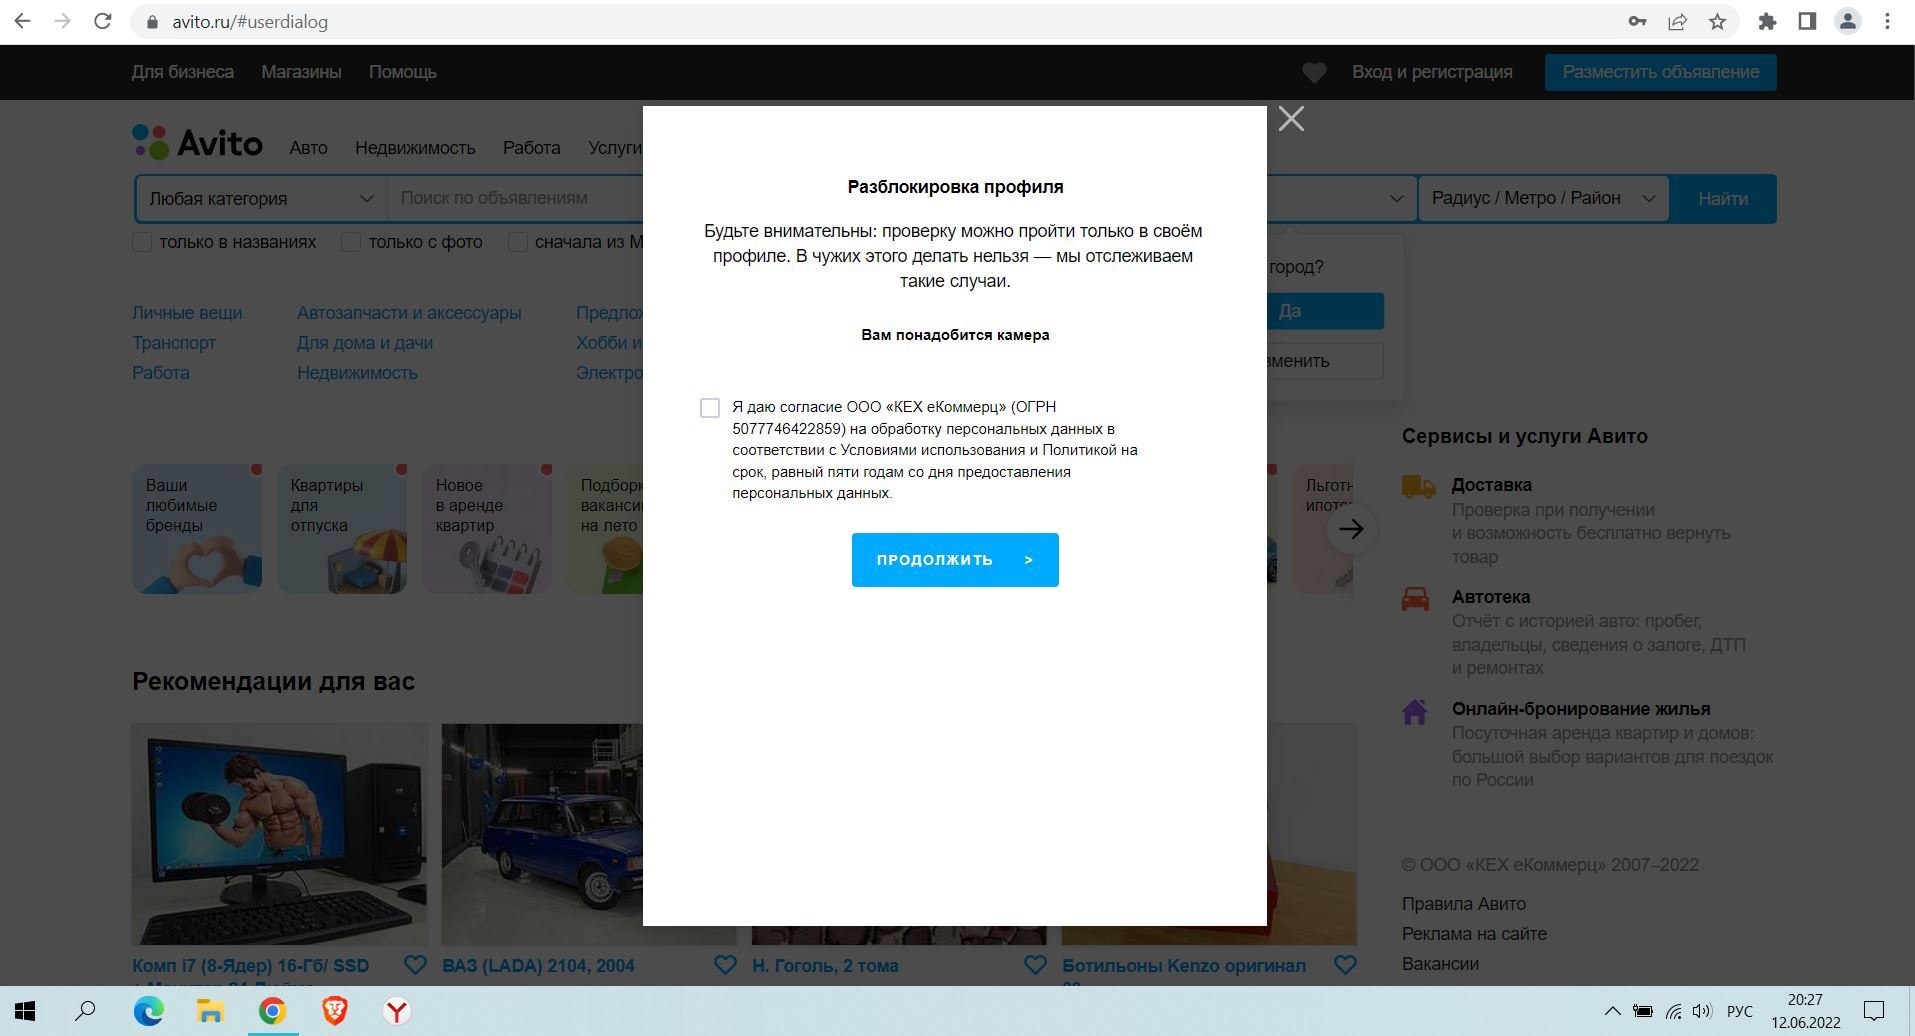
Task: Open the ВАЗ (LADA) 2104, 2004 listing title
Action: (x=538, y=966)
